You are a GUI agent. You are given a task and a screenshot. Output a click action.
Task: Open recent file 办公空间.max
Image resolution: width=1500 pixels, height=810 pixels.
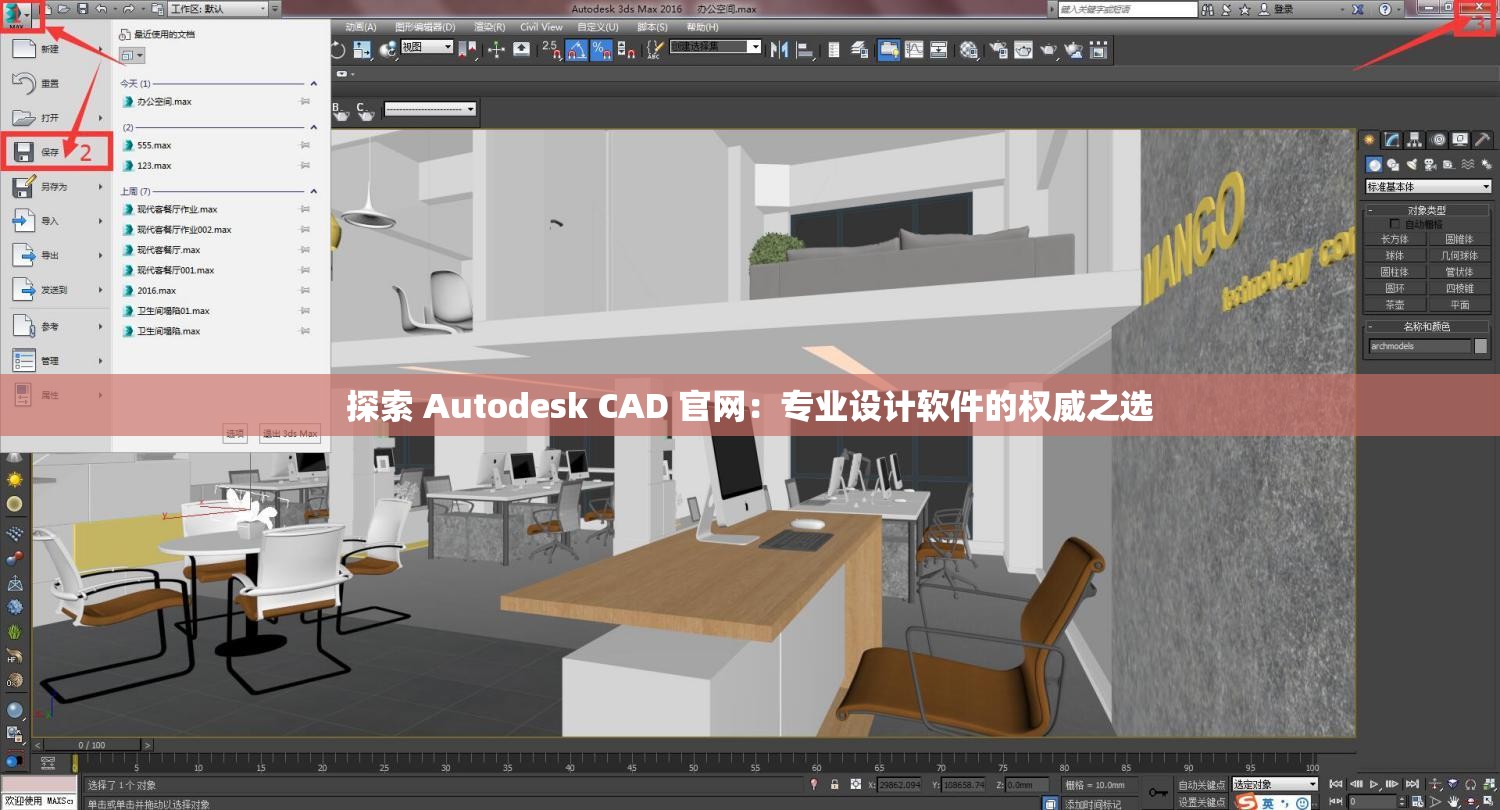tap(164, 102)
